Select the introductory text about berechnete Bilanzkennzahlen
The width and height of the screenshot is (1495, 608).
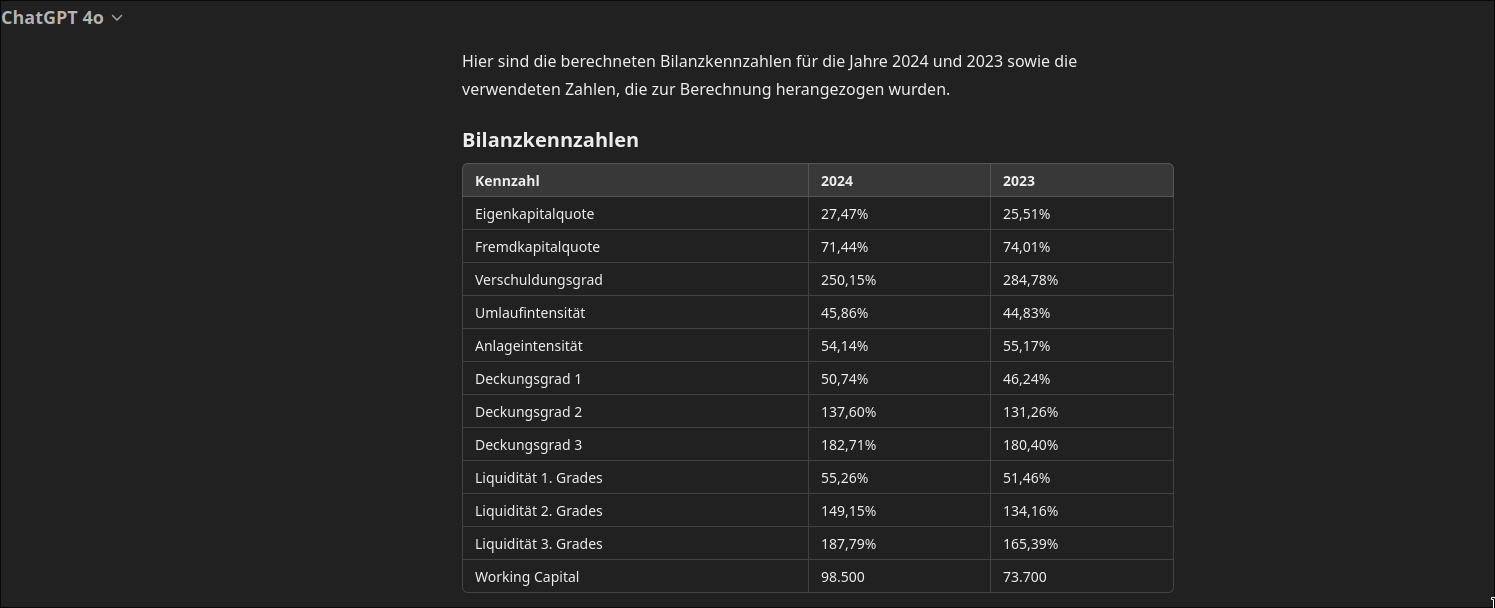(x=769, y=74)
